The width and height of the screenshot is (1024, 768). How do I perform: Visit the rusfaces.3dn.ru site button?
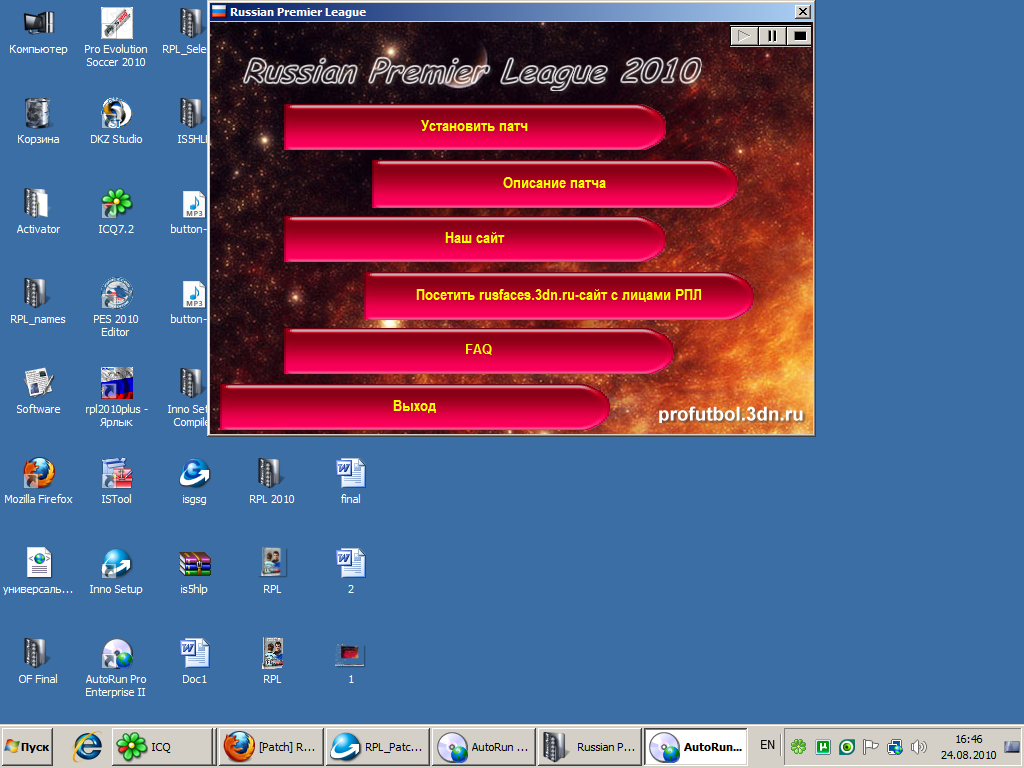click(558, 295)
